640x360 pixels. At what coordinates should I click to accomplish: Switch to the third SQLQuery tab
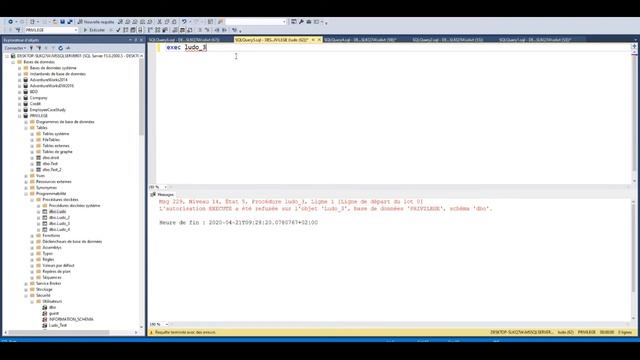pos(360,40)
